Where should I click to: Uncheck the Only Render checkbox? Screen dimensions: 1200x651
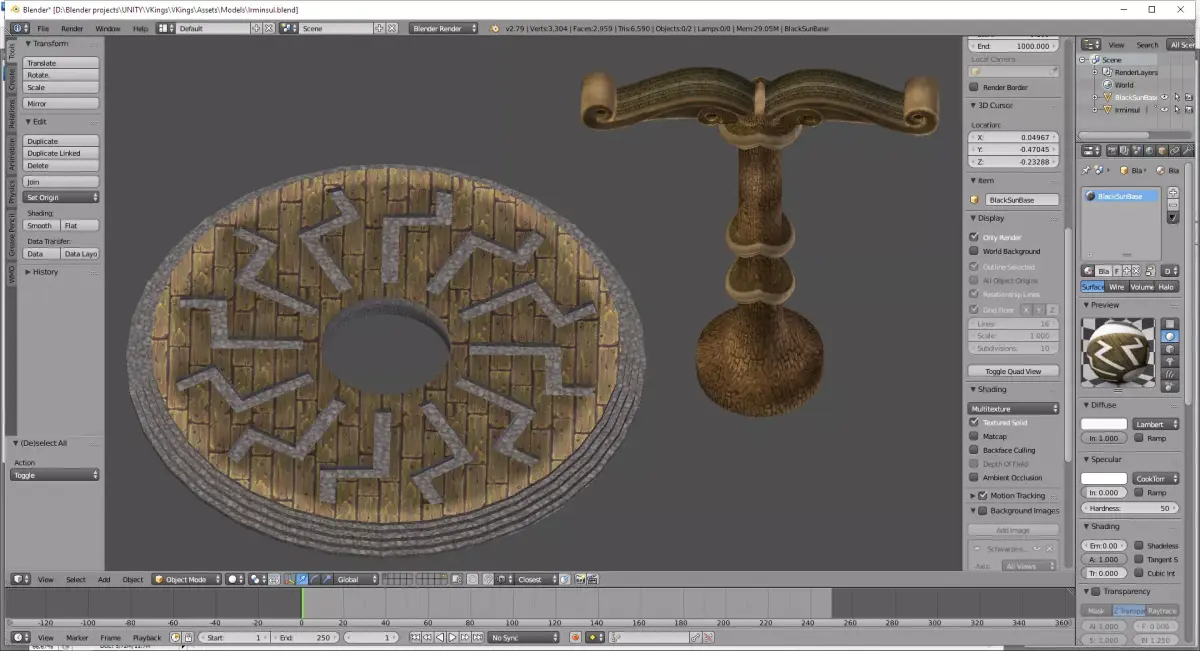pyautogui.click(x=974, y=237)
